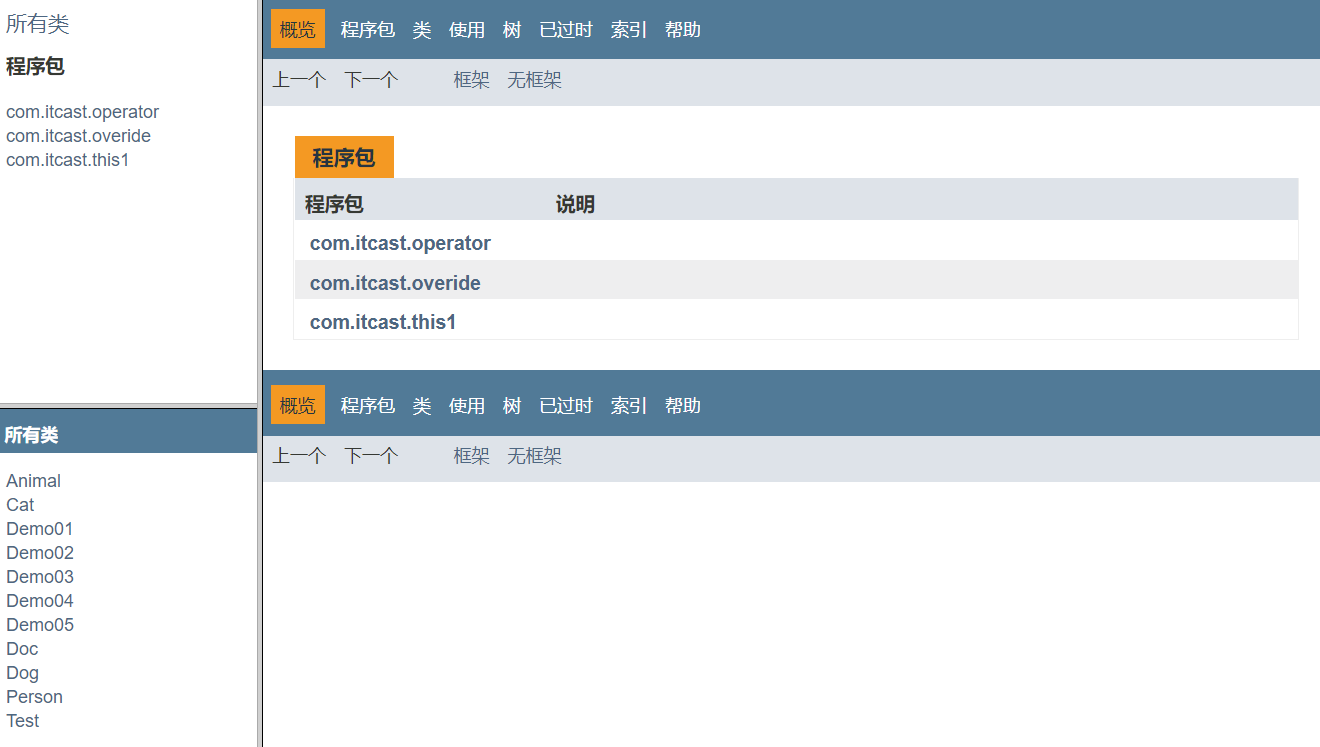Image resolution: width=1320 pixels, height=747 pixels.
Task: Open the Person class from the class list
Action: [x=34, y=696]
